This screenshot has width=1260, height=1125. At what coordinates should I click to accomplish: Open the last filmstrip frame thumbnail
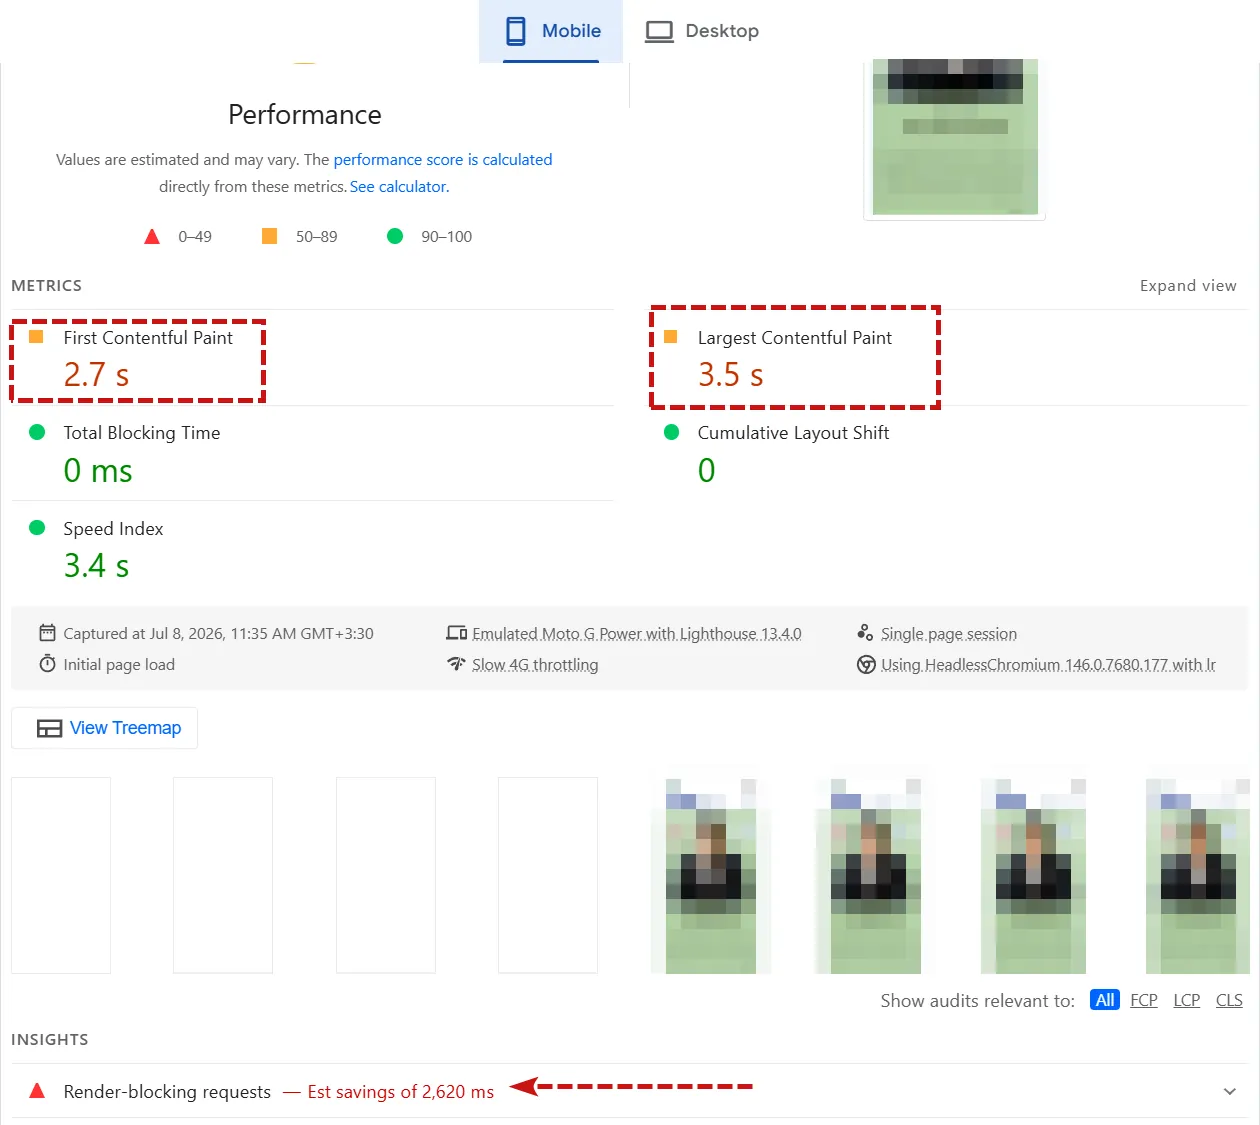tap(1198, 875)
